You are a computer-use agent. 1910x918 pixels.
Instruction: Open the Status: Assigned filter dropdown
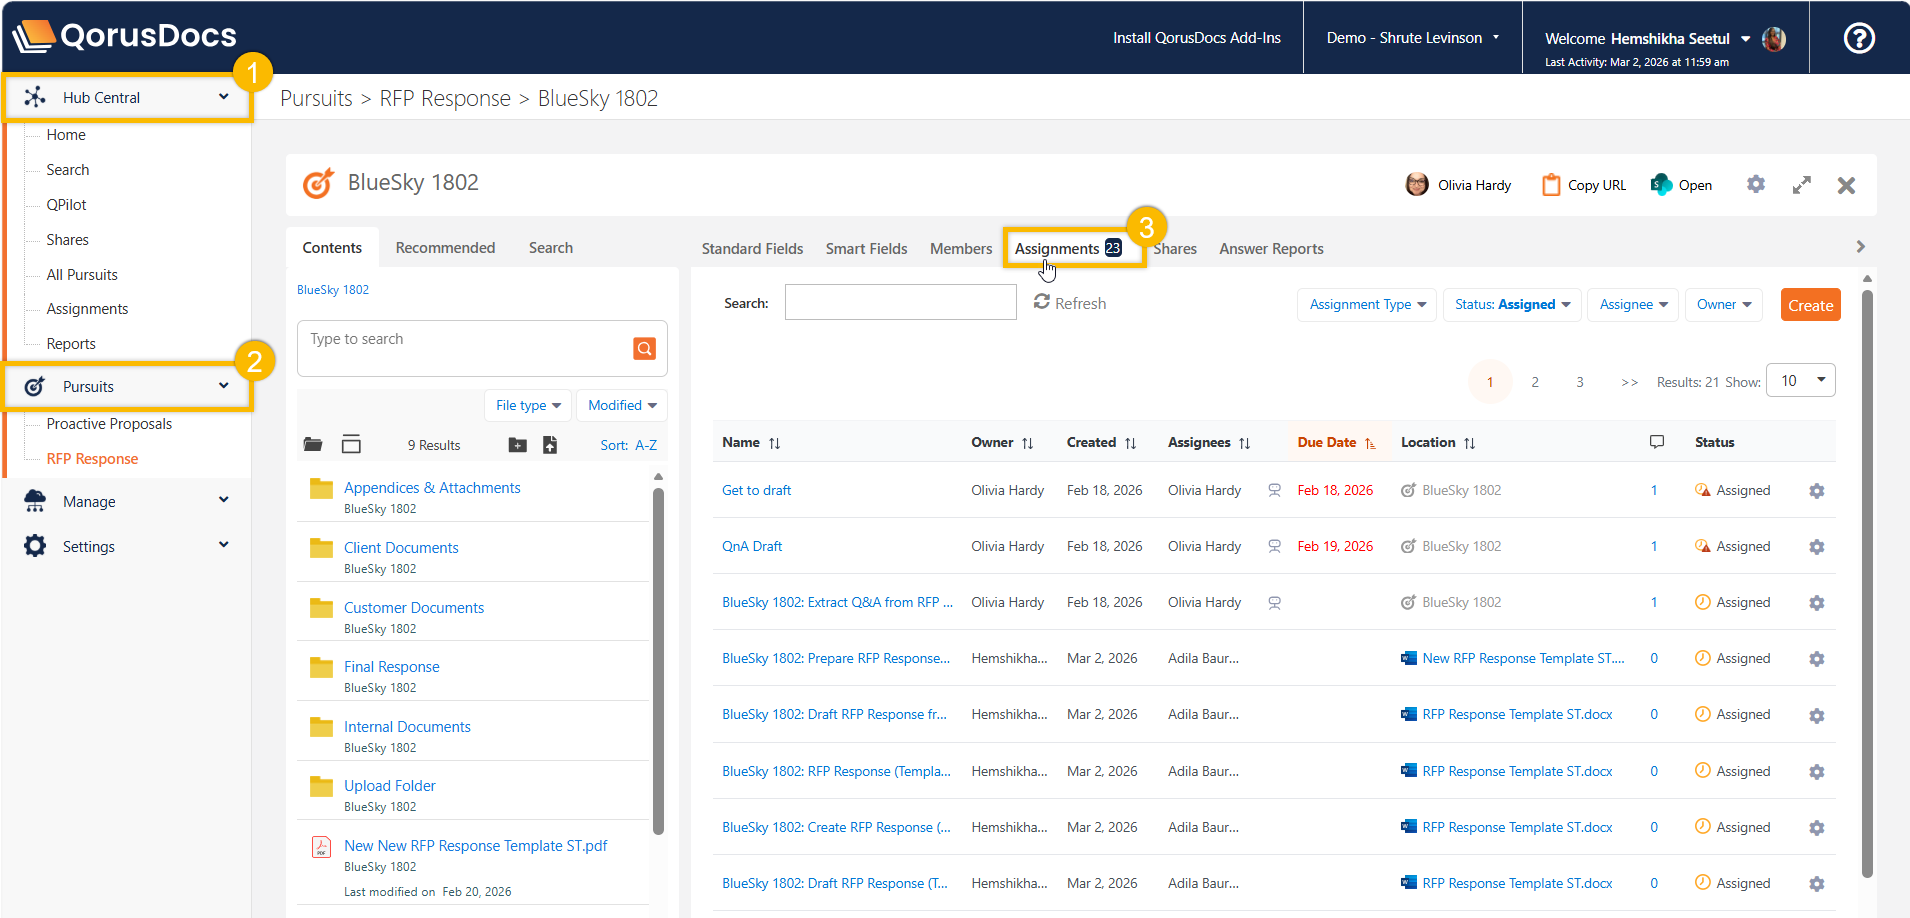point(1511,305)
